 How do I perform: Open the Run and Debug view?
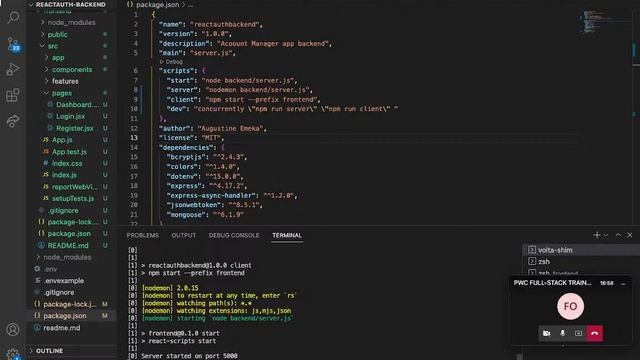13,69
